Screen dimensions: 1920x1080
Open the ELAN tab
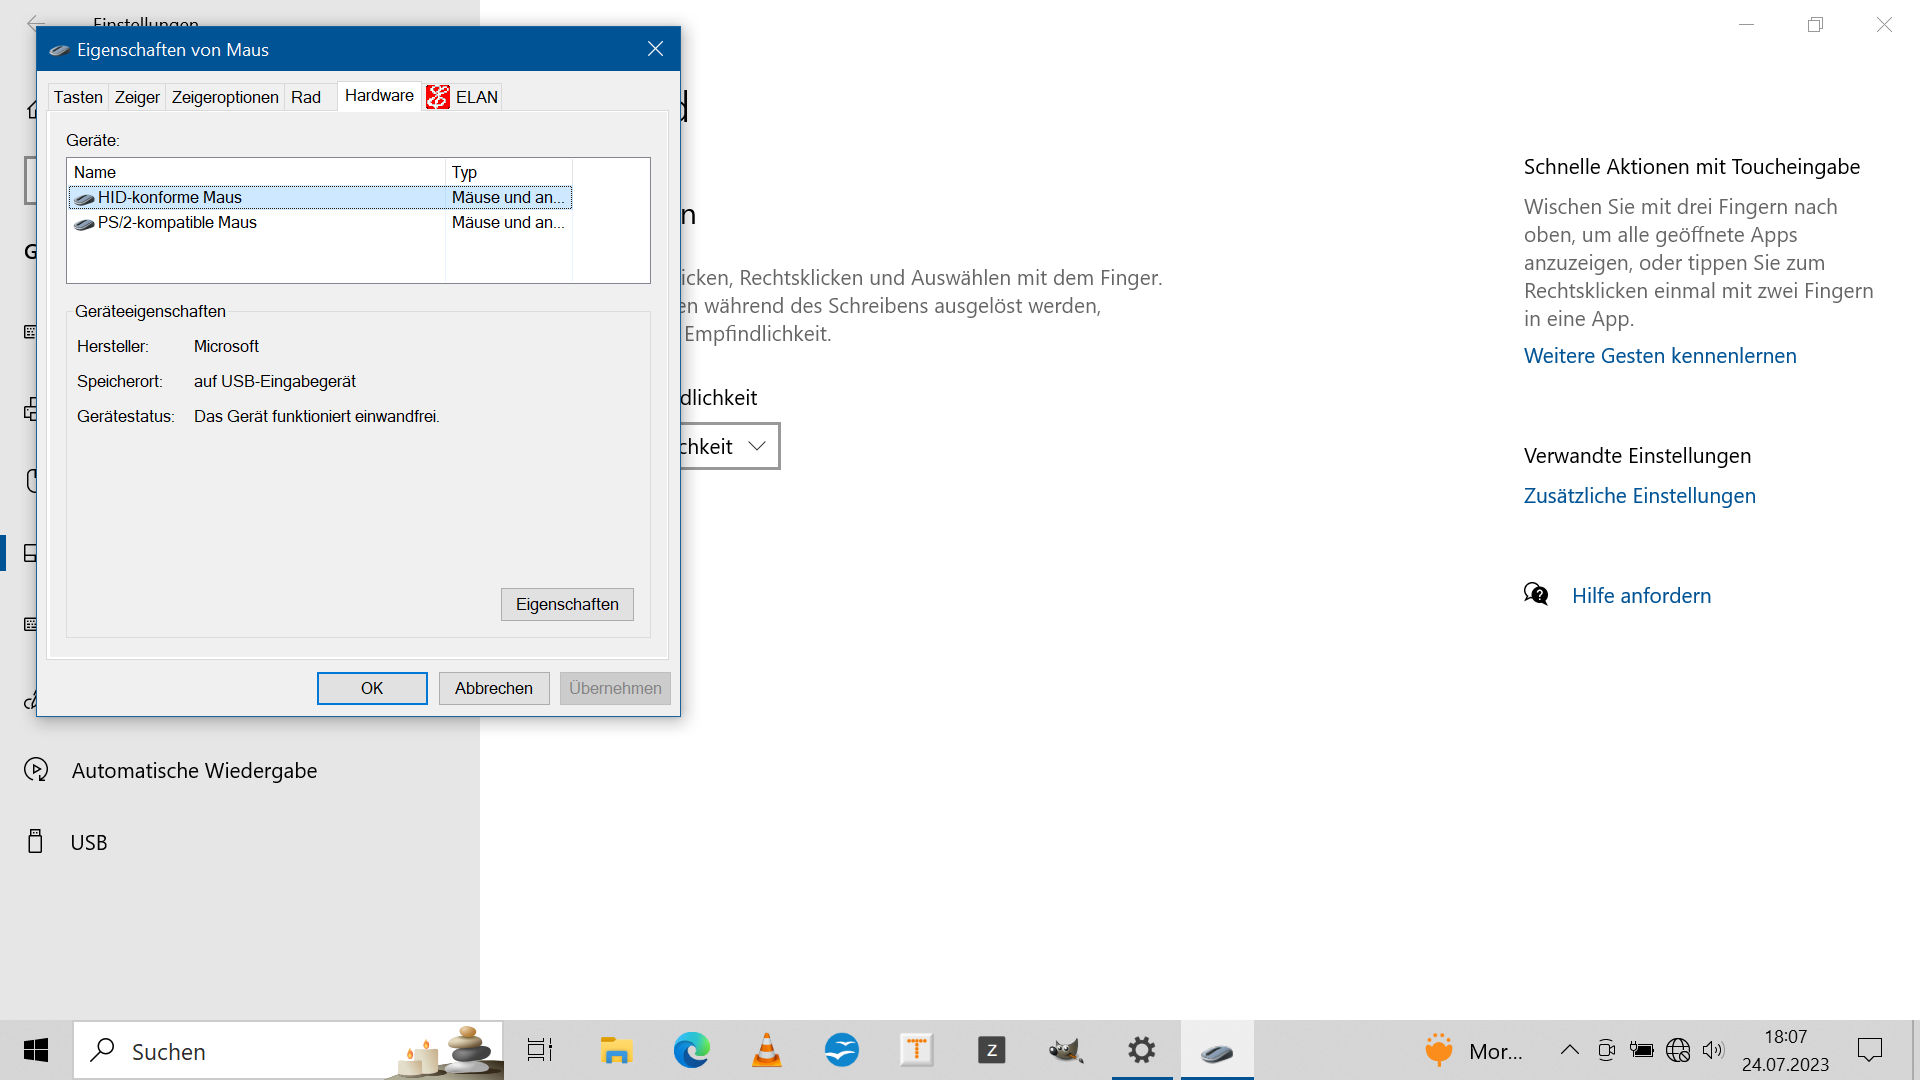462,96
